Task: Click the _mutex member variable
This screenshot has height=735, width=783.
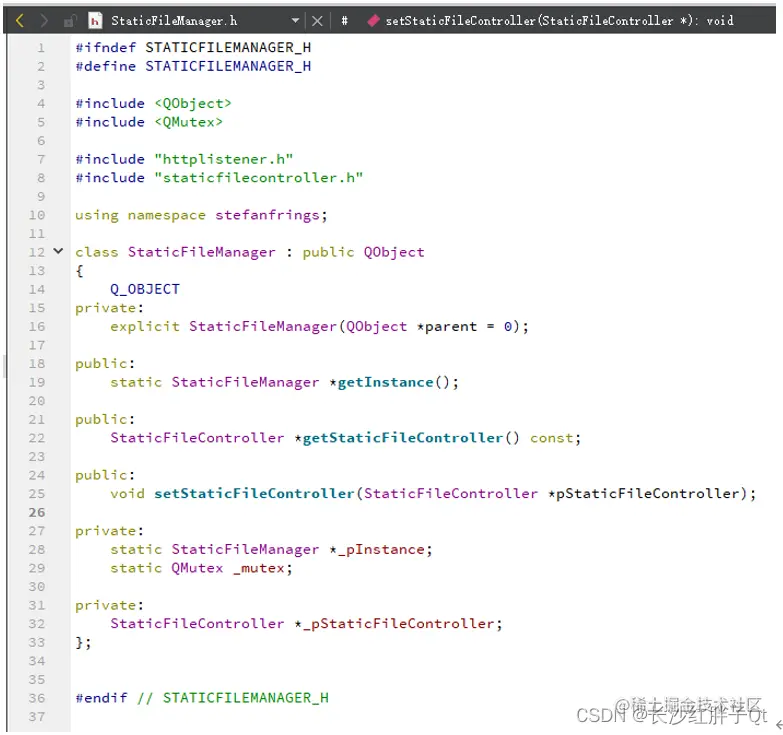Action: 259,568
